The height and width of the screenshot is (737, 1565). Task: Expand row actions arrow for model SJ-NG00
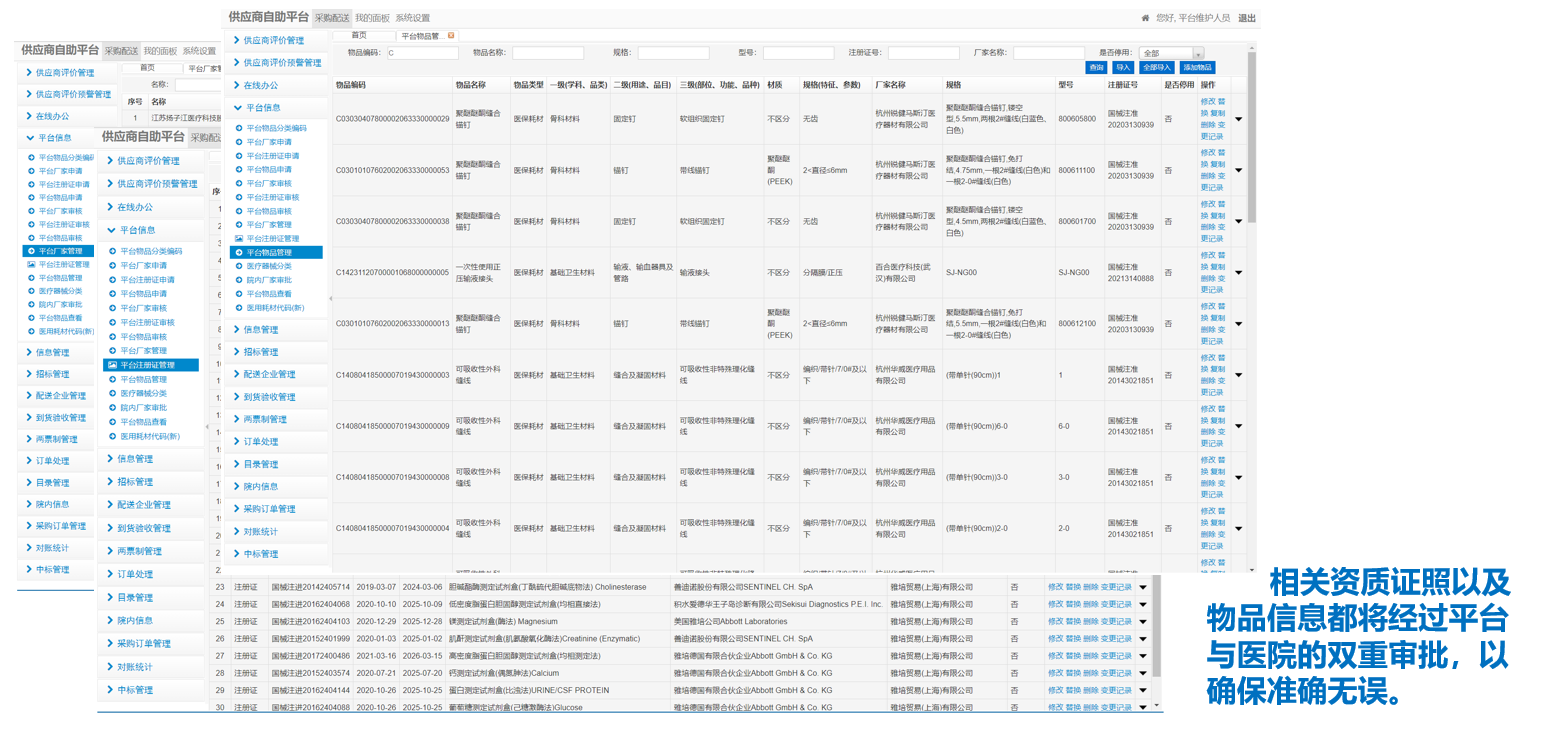[1239, 273]
